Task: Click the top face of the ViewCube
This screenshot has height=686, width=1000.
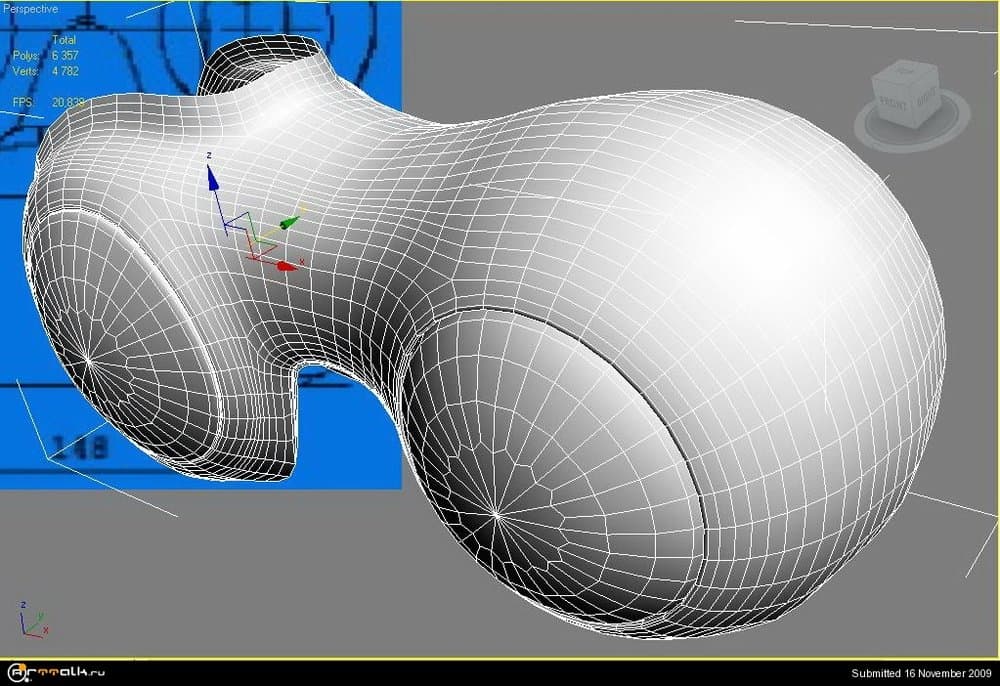Action: [x=906, y=73]
